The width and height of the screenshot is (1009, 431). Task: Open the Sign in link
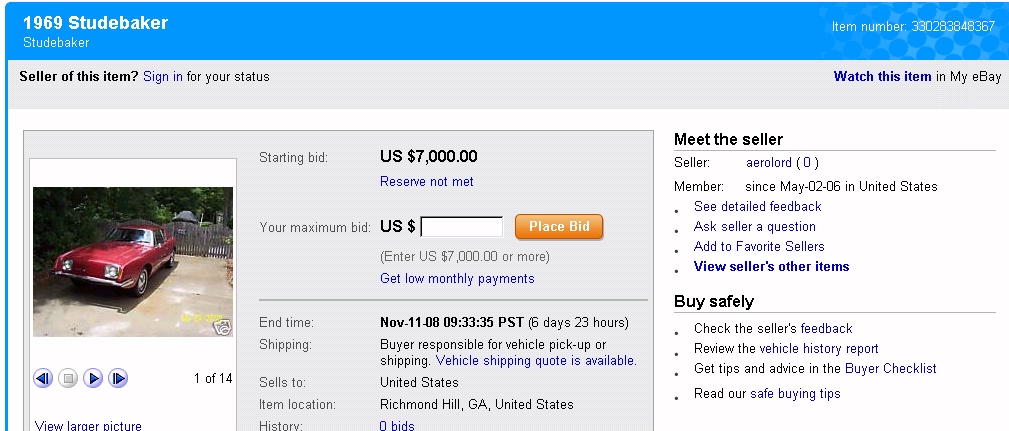click(163, 77)
